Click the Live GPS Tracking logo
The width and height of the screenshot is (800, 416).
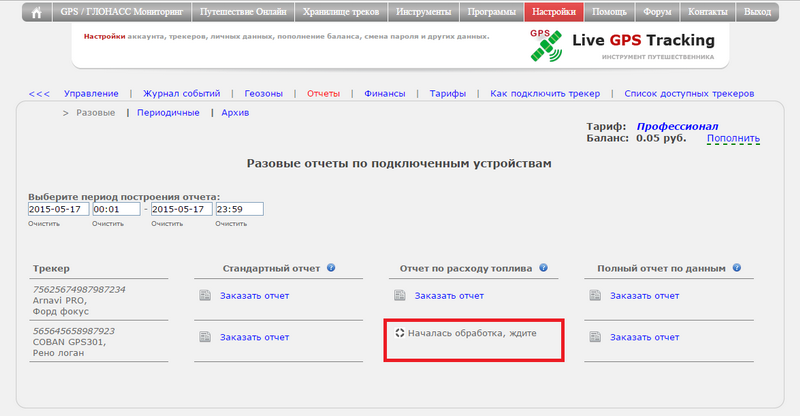(621, 45)
